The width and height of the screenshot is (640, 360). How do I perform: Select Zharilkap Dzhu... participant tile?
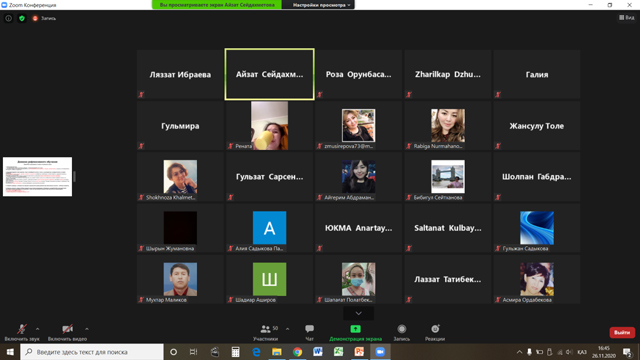tap(448, 74)
